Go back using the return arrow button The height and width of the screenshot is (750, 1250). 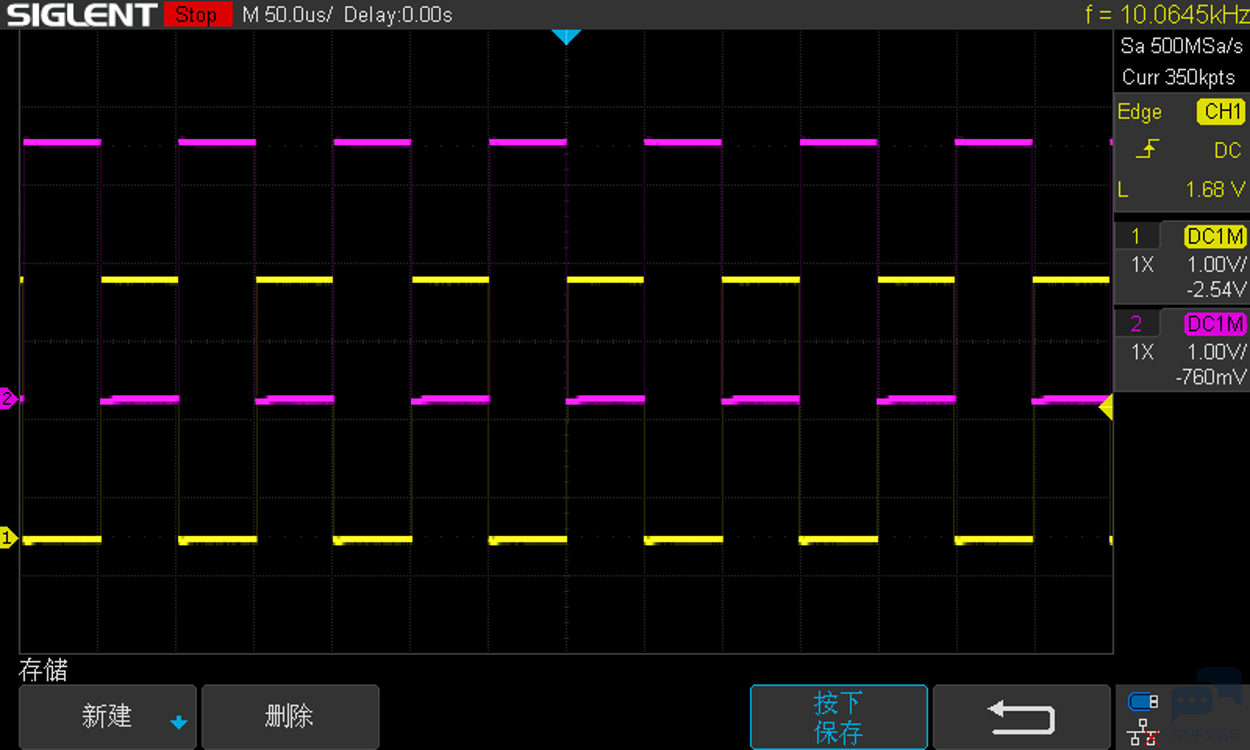[1021, 717]
